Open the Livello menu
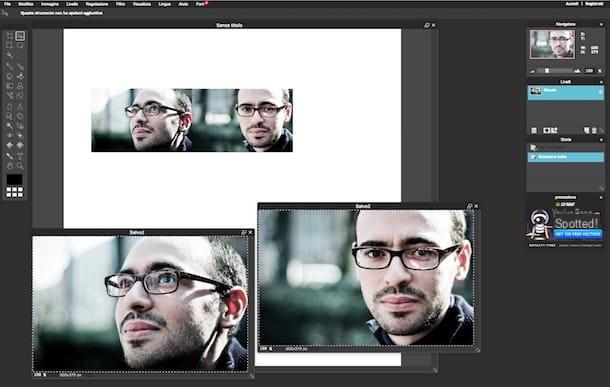The image size is (610, 387). tap(72, 4)
